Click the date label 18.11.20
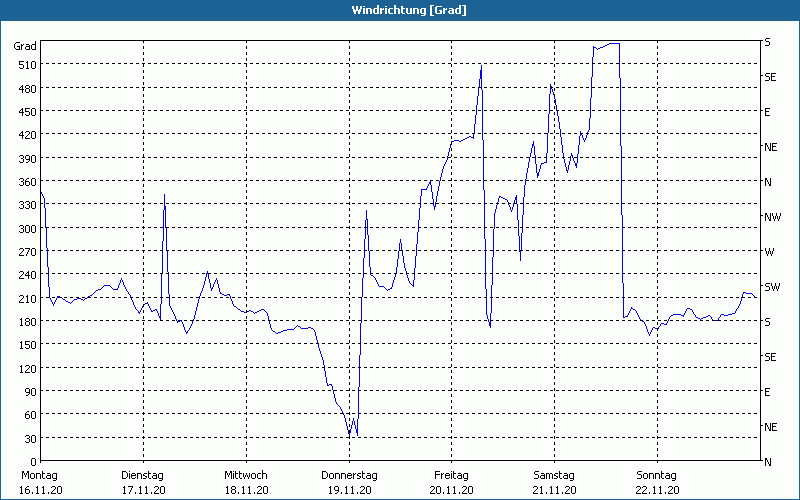The image size is (800, 500). [246, 491]
